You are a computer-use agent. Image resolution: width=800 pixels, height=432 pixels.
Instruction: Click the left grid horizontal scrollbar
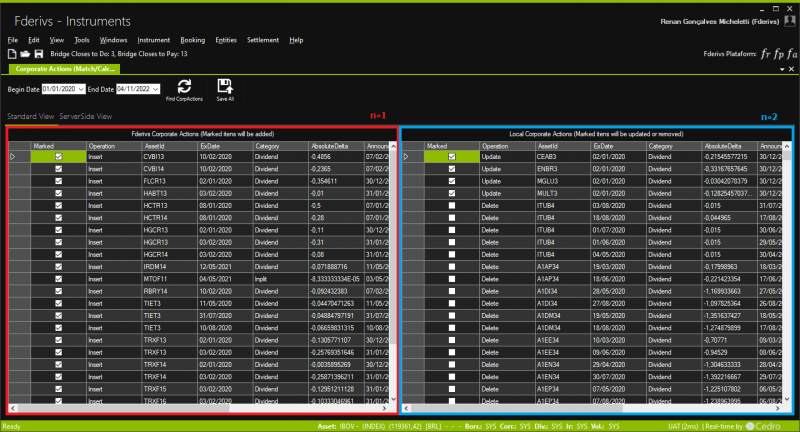coord(200,409)
